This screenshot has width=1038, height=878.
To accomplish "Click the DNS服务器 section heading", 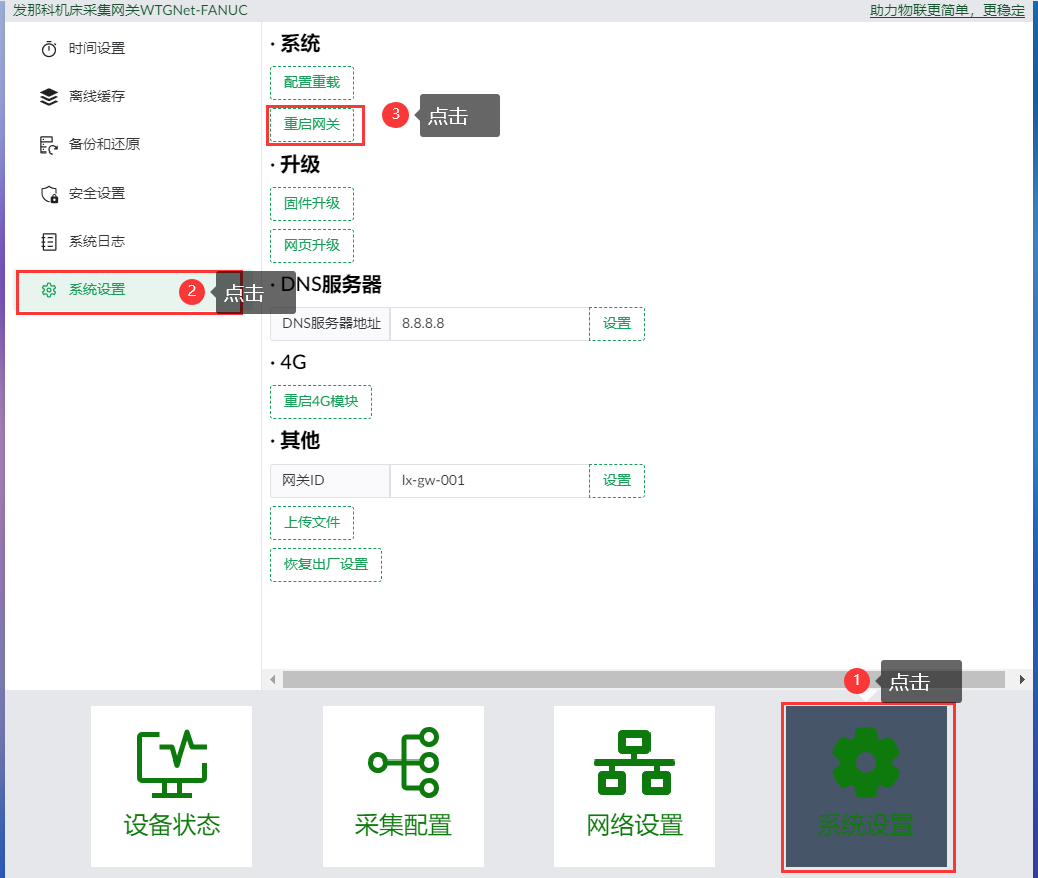I will (x=331, y=285).
